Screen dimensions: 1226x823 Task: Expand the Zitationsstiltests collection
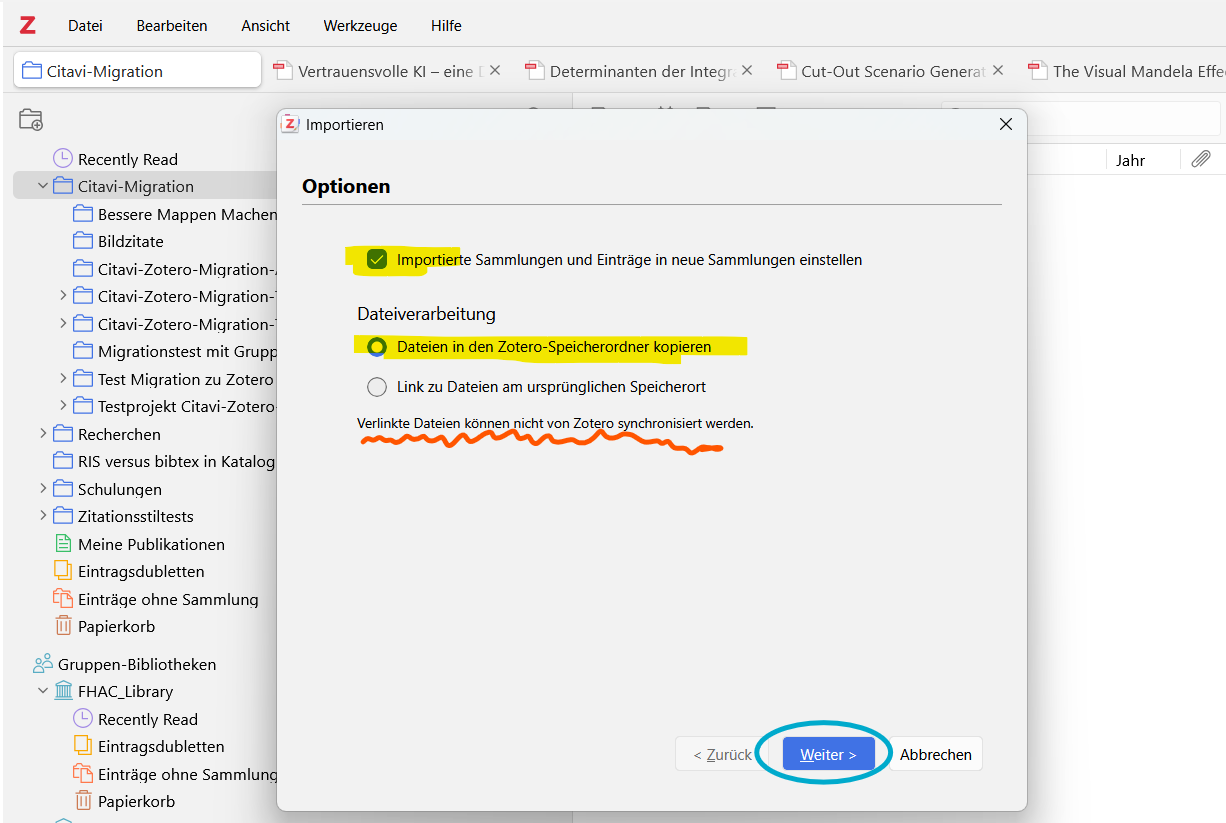(43, 516)
